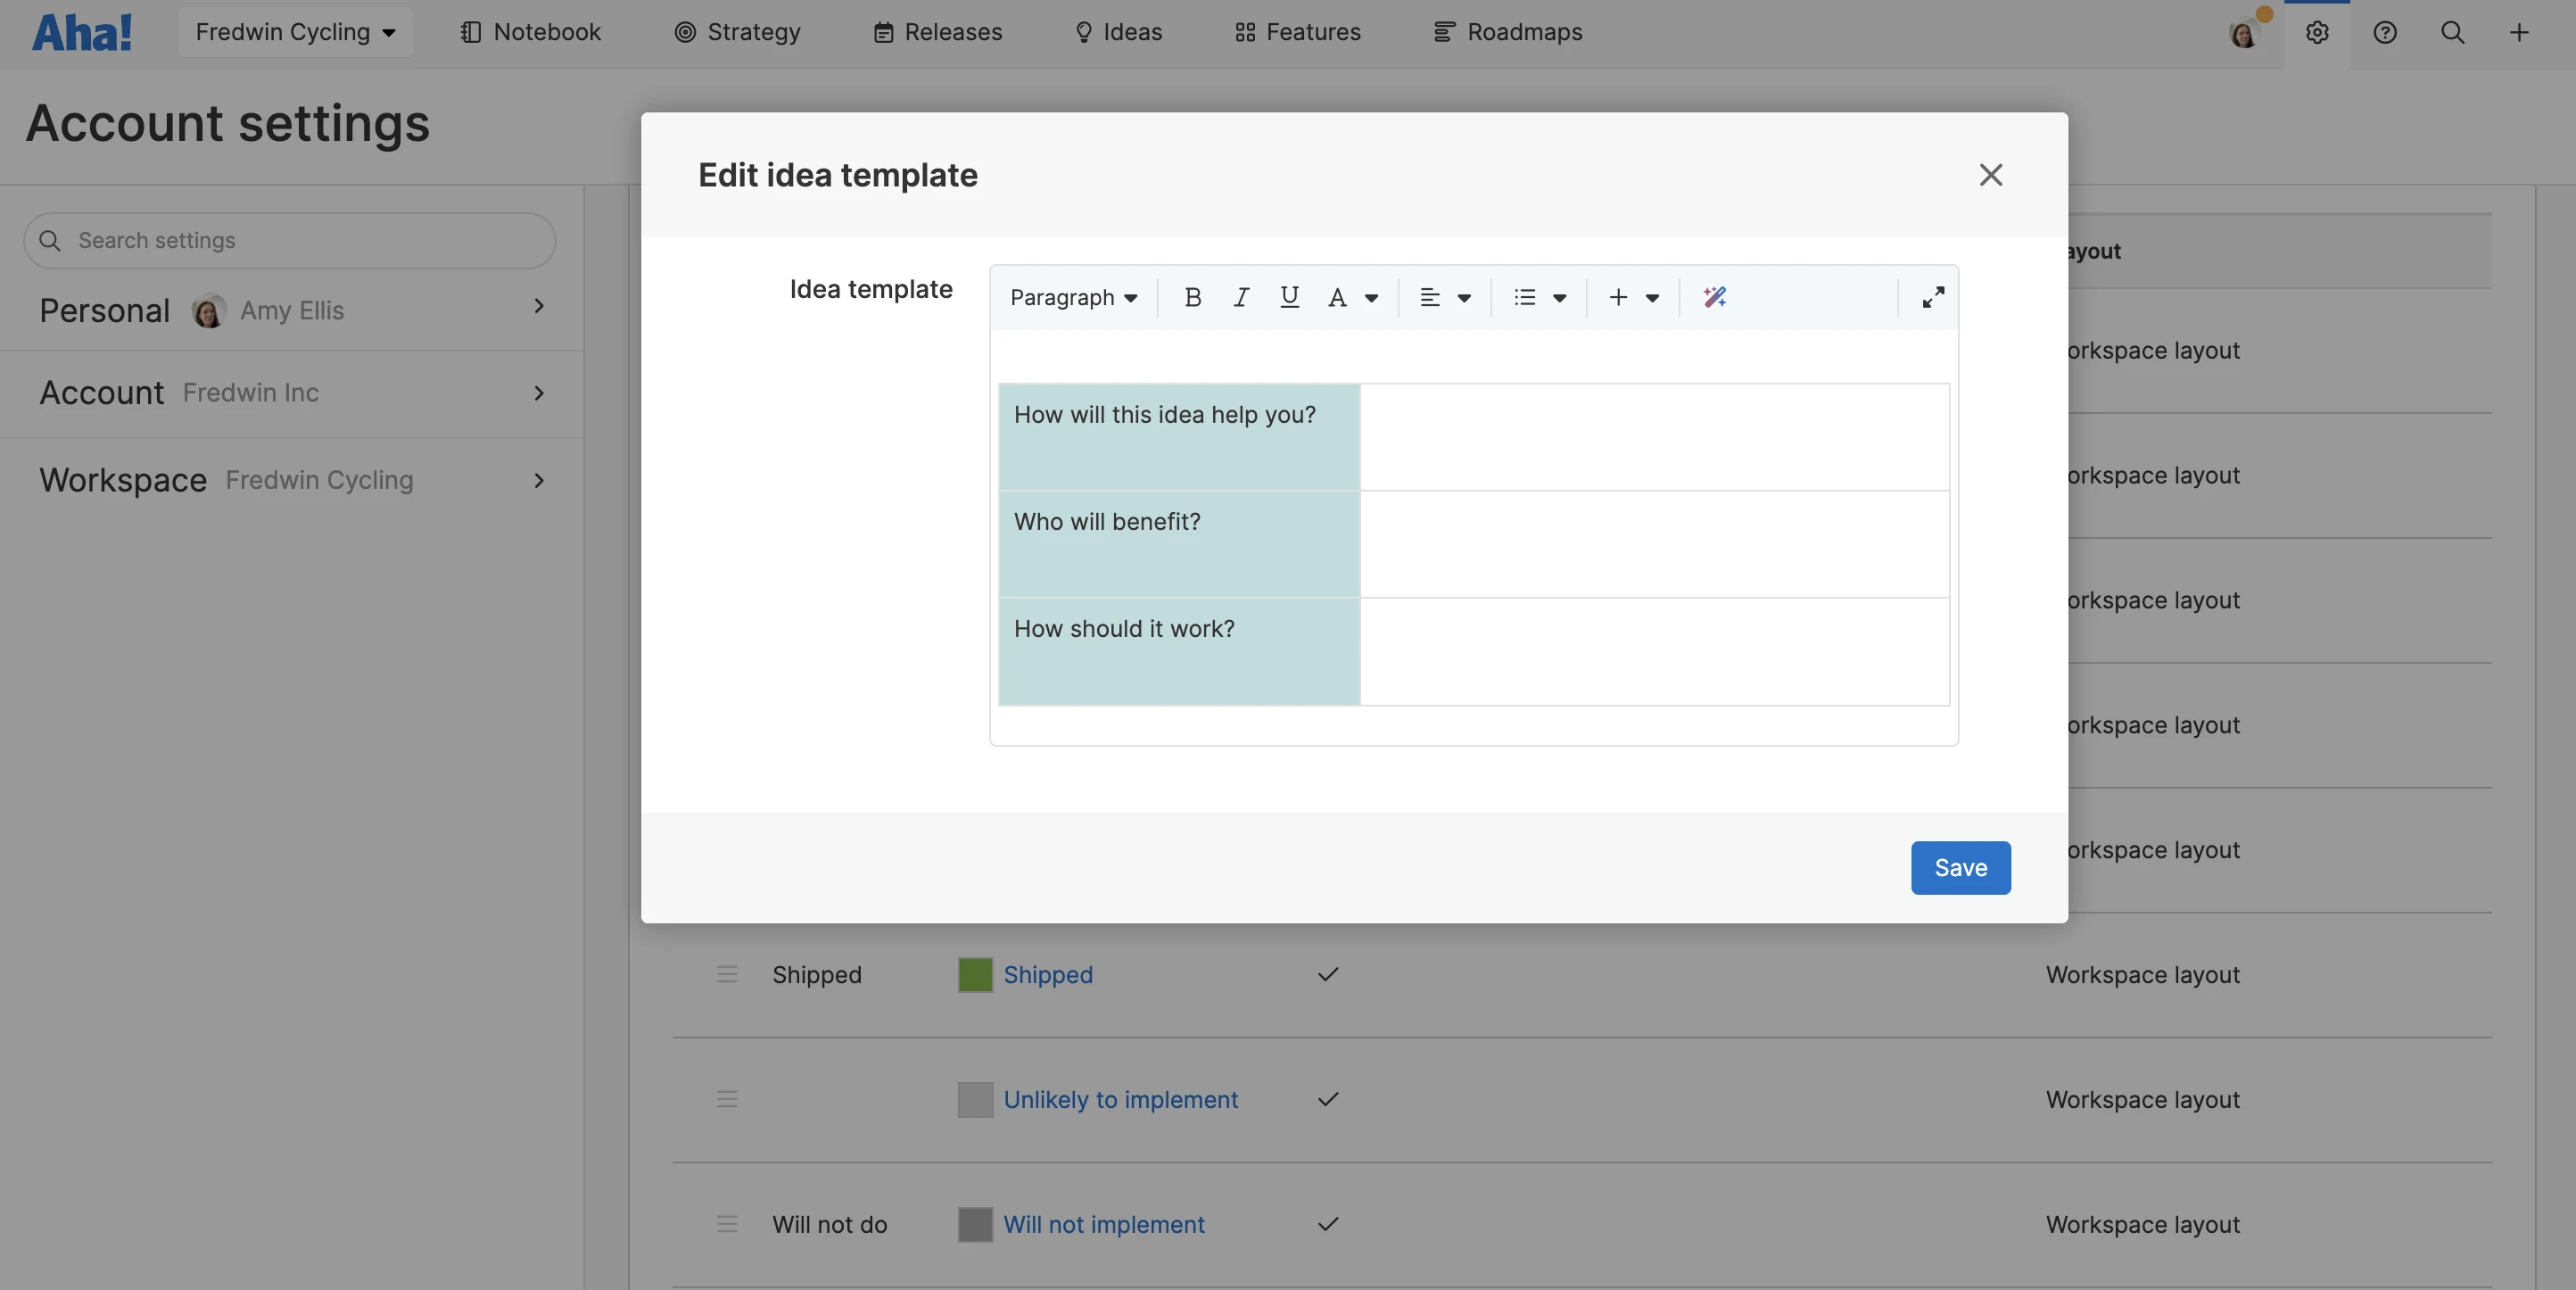
Task: Click the checkmark in the Unlikely to implement row
Action: (x=1327, y=1099)
